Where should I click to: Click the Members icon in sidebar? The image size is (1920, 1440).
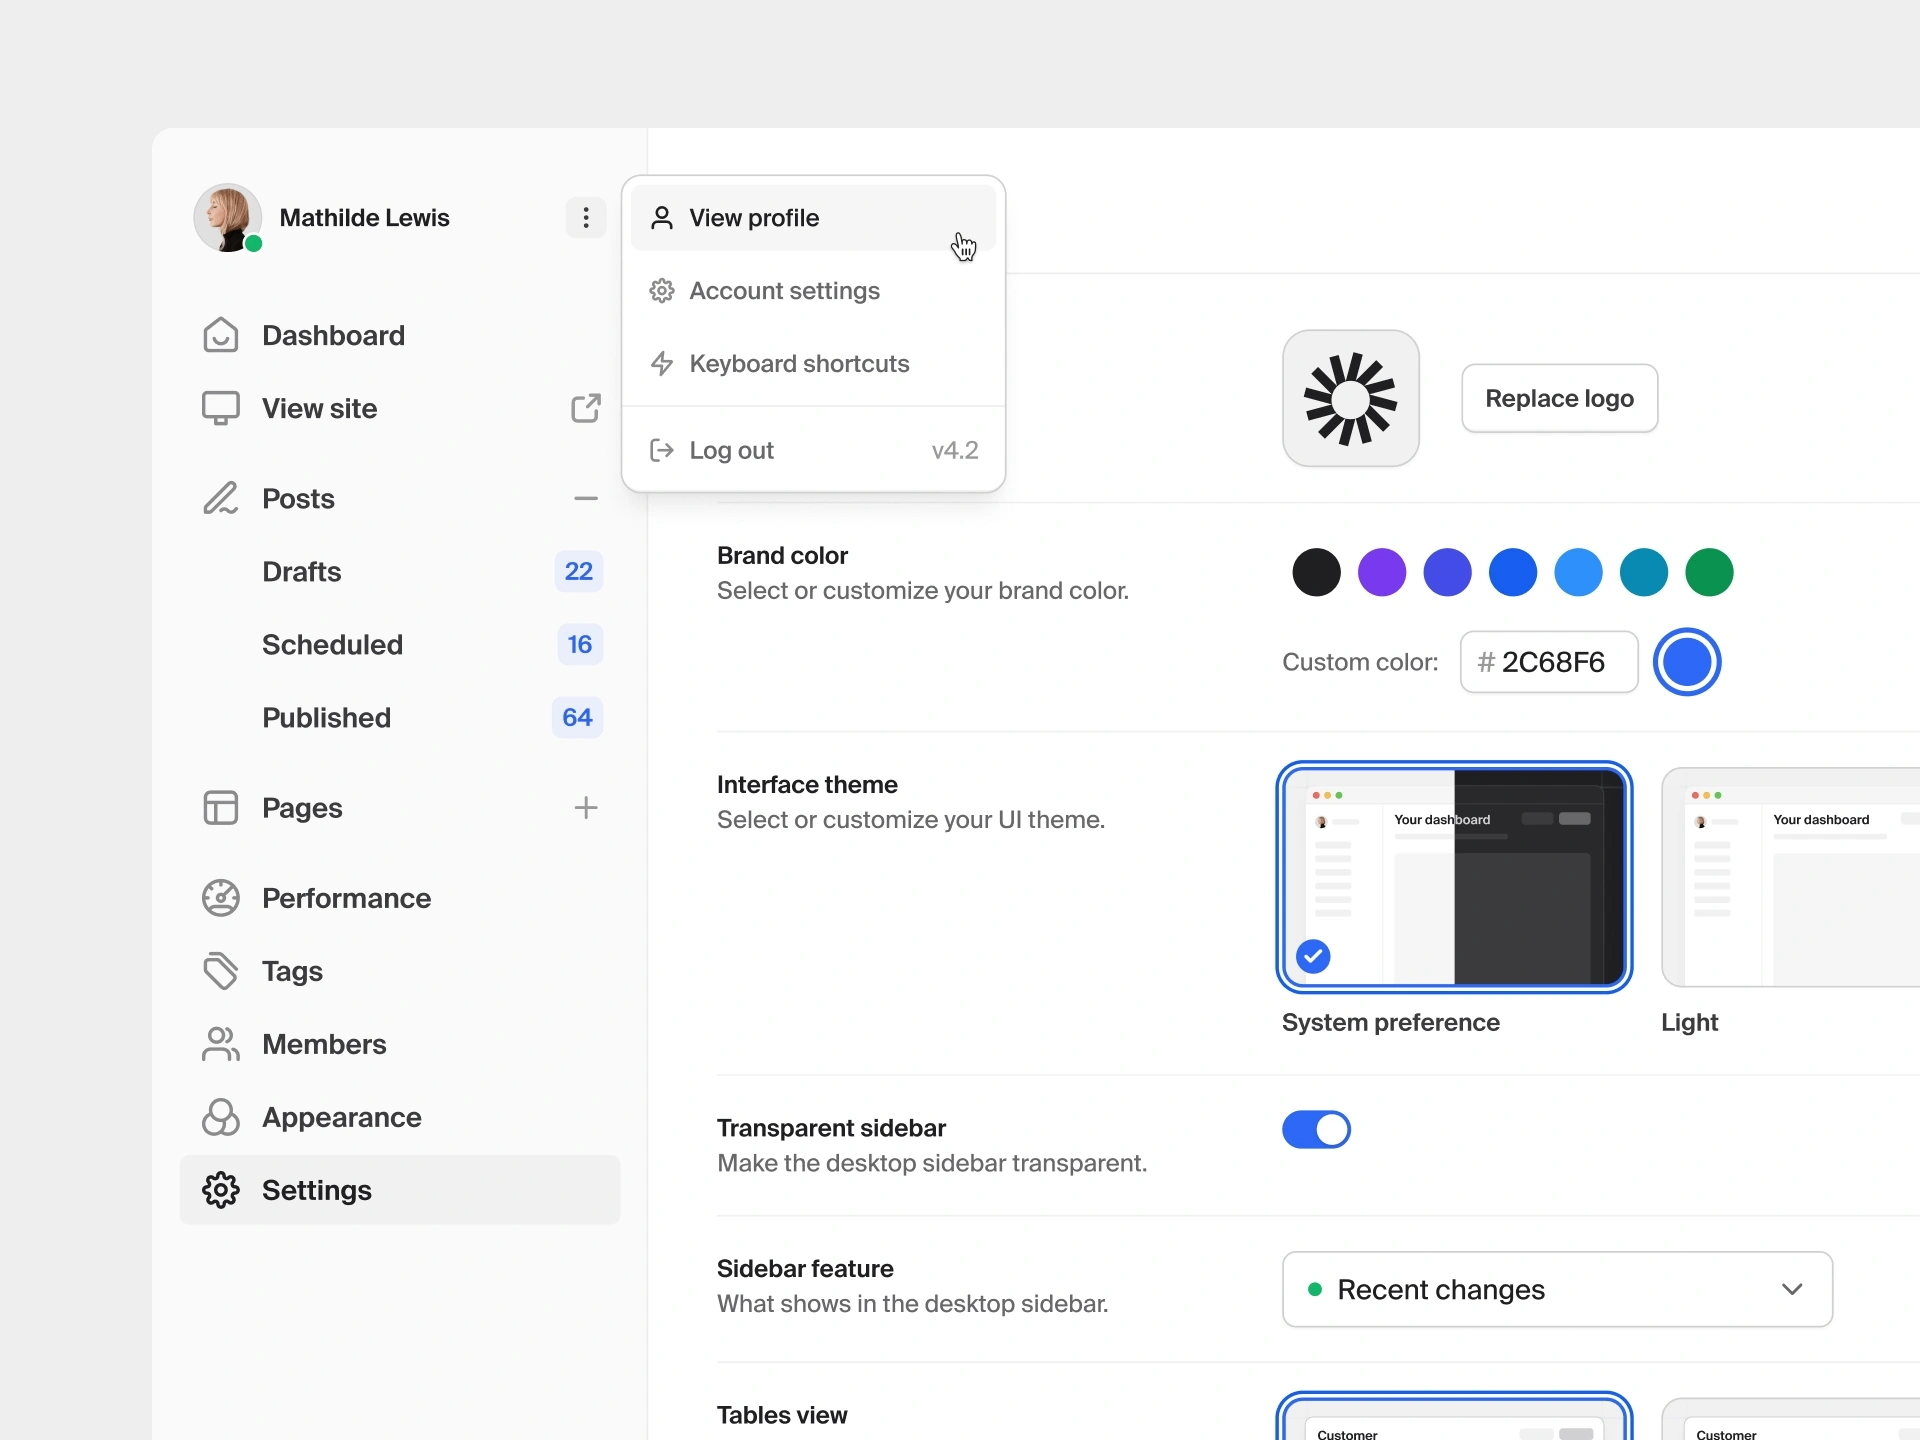221,1042
